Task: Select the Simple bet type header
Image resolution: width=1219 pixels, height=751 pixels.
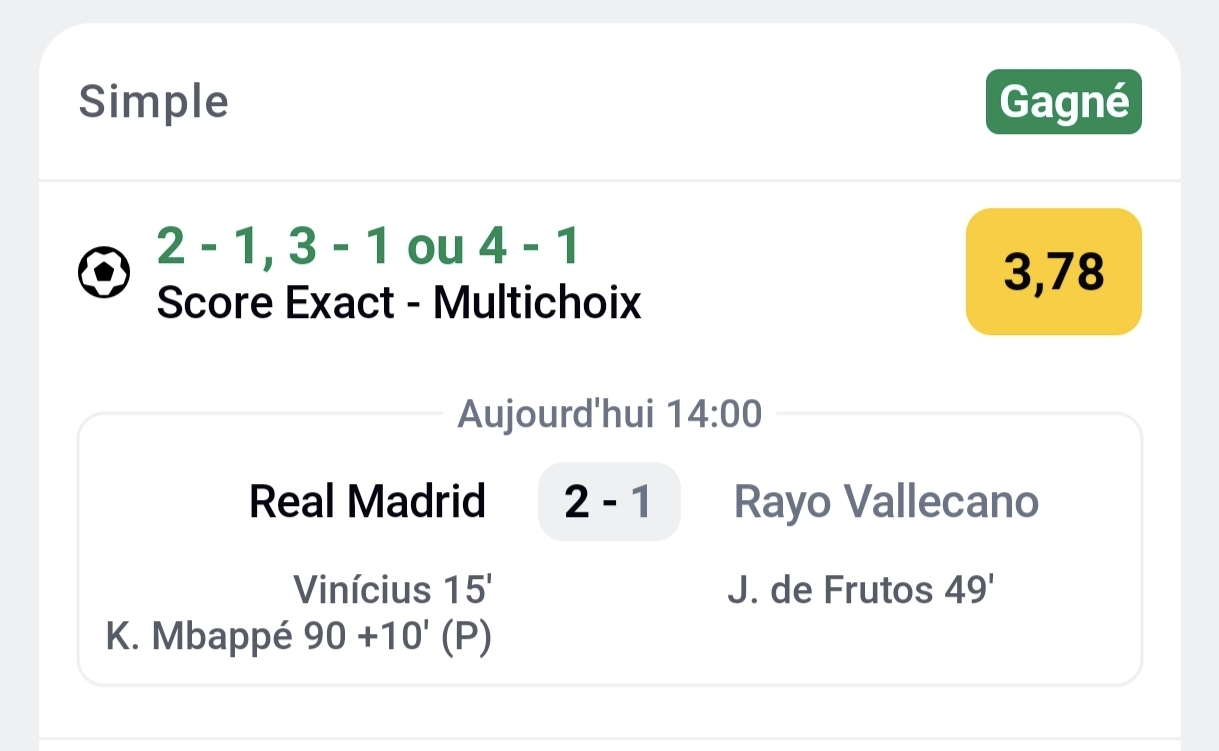Action: (153, 101)
